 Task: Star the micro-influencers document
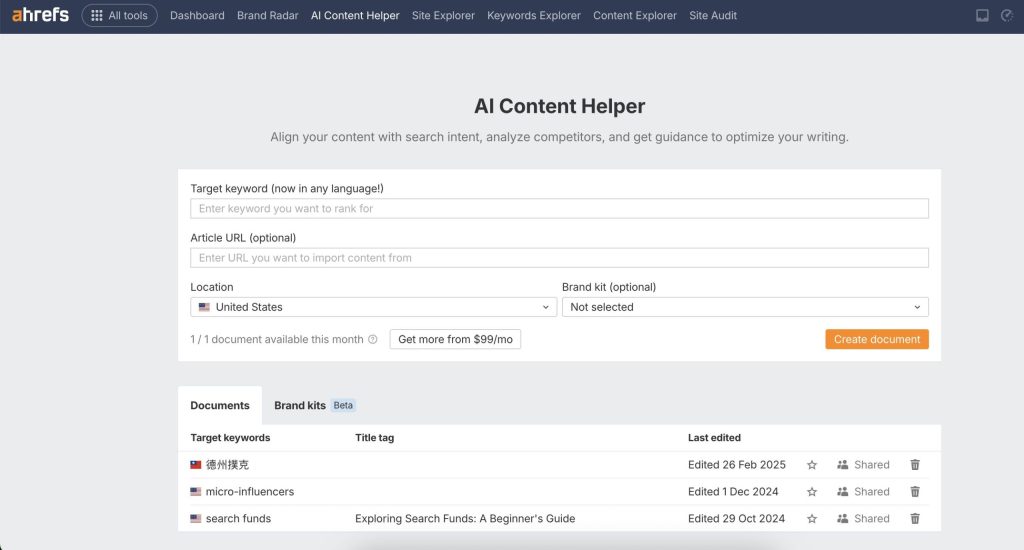click(812, 492)
